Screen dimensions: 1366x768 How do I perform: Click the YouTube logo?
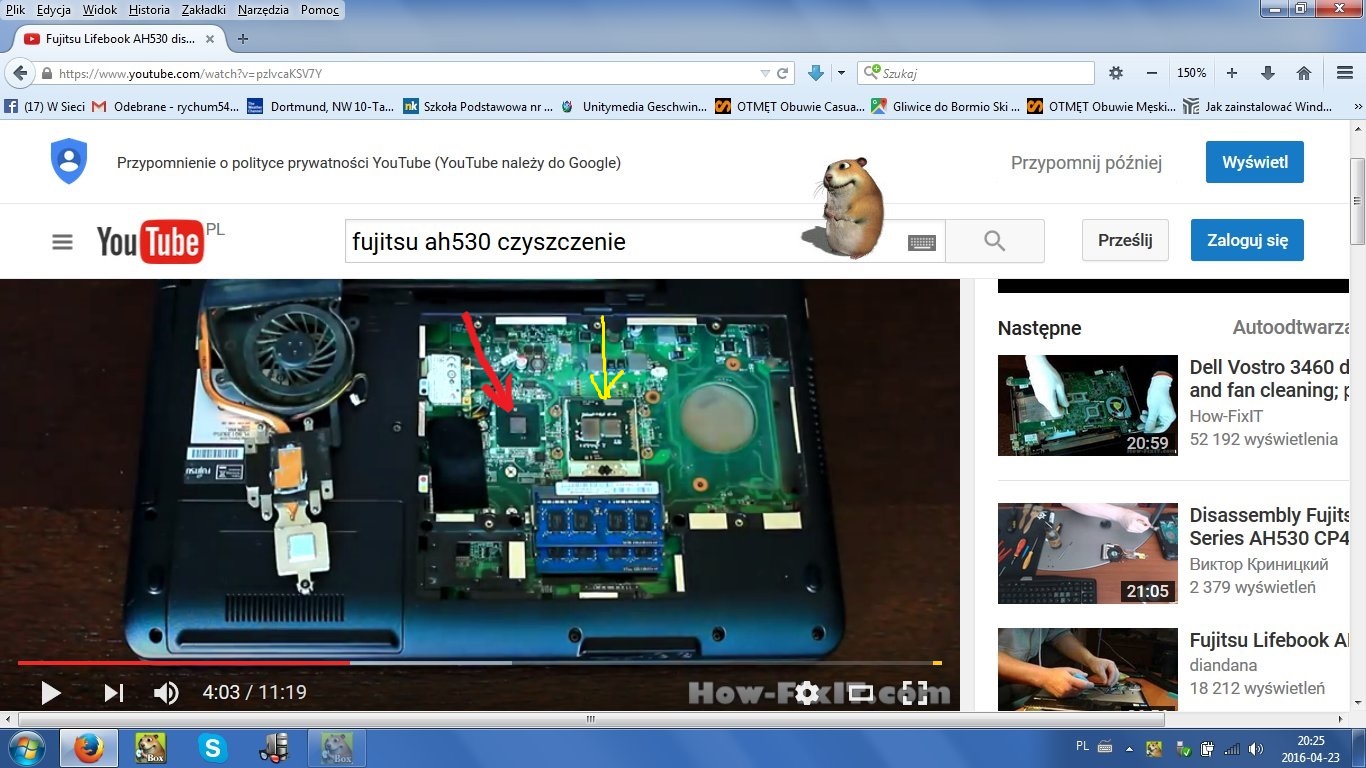tap(150, 242)
